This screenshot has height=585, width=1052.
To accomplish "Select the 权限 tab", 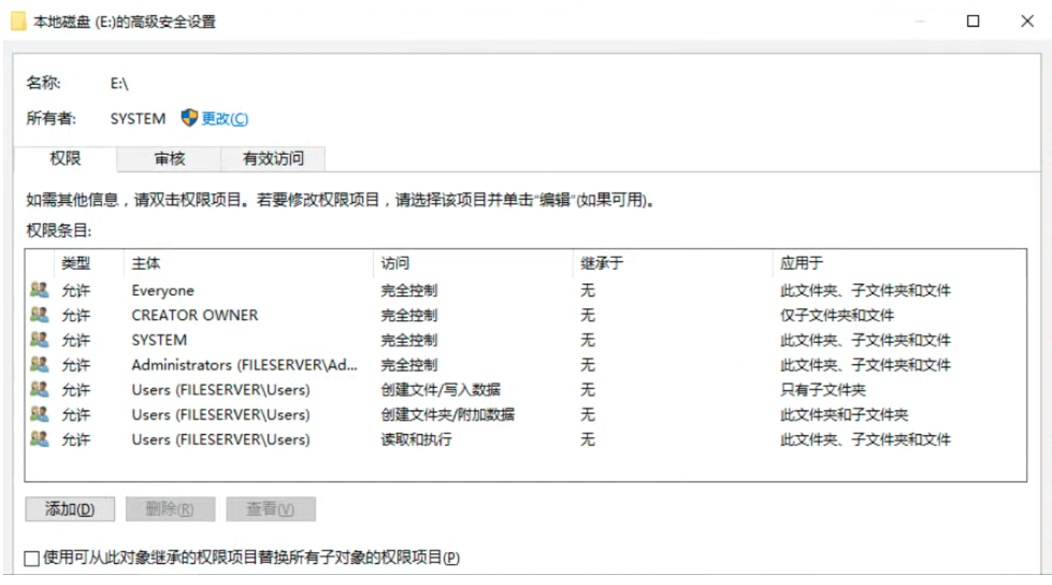I will pyautogui.click(x=65, y=159).
